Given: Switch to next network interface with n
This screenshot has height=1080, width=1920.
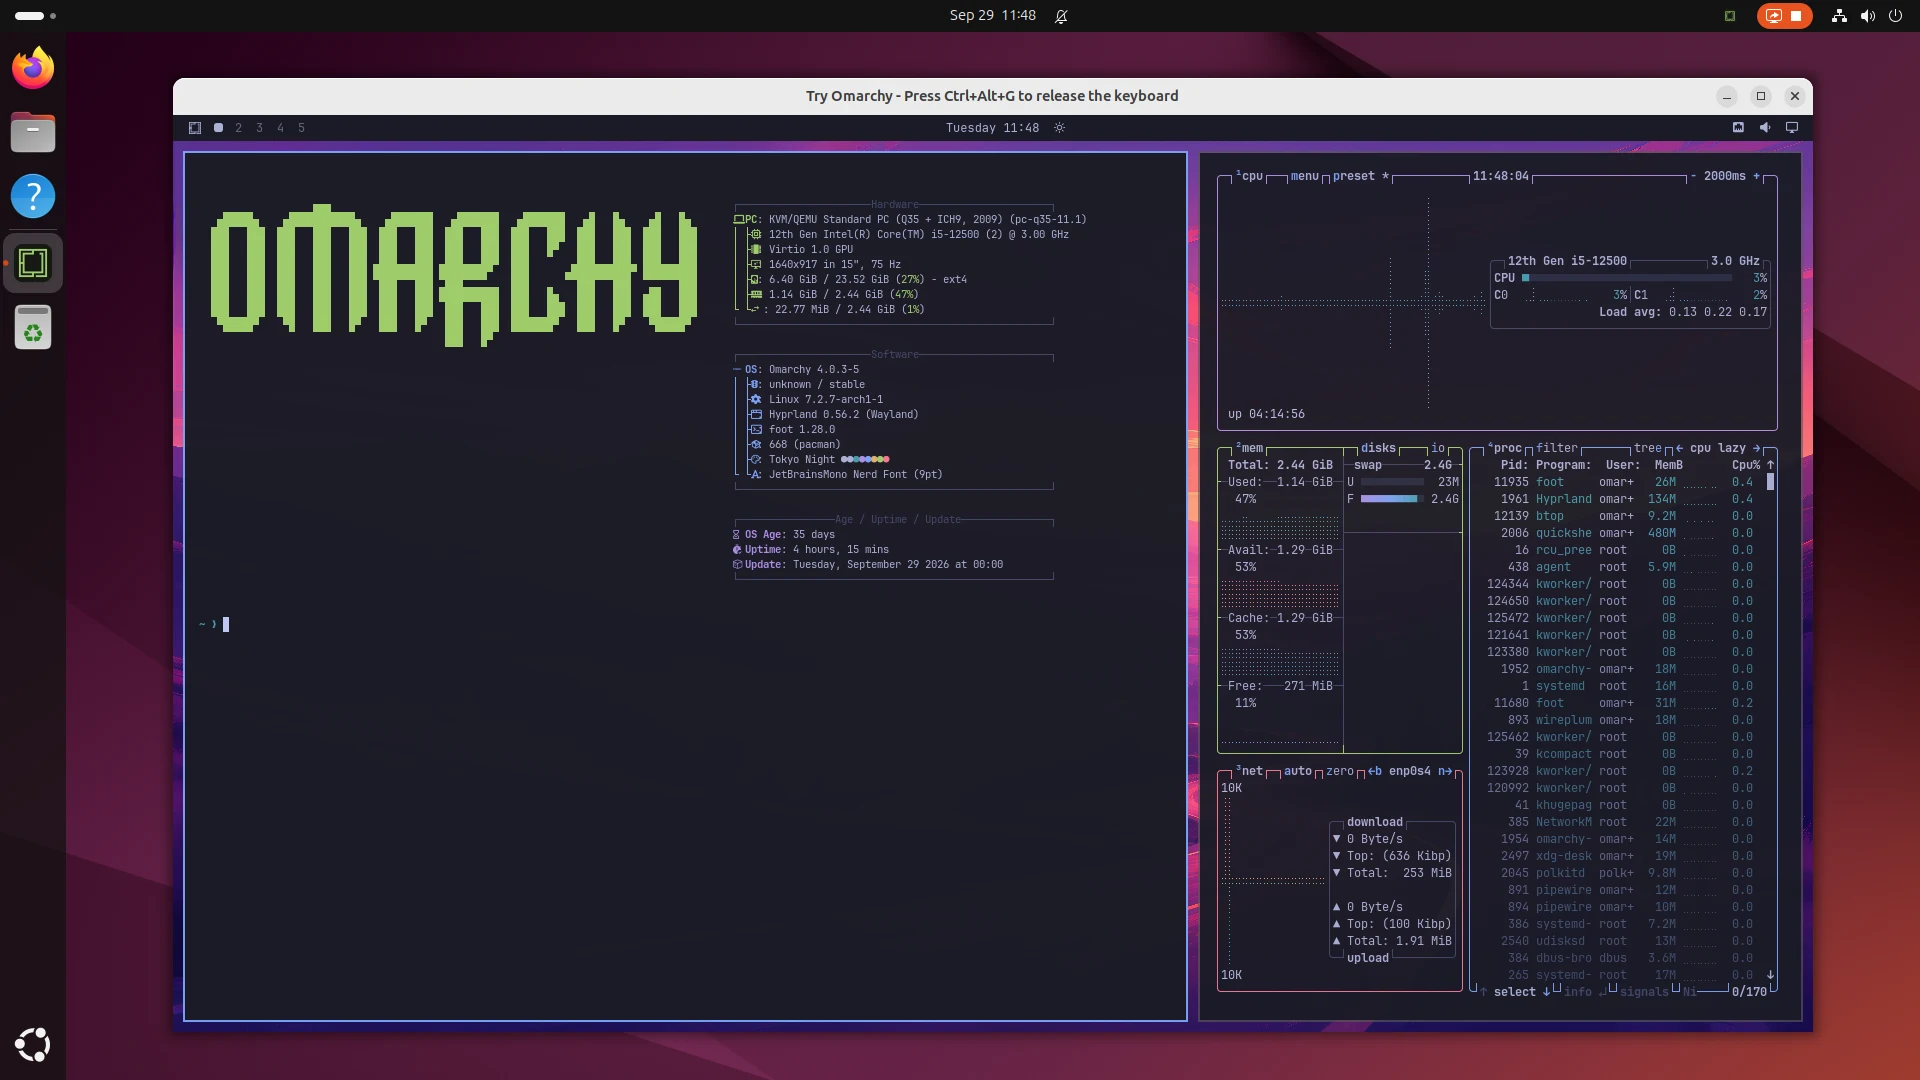Looking at the screenshot, I should tap(1445, 771).
